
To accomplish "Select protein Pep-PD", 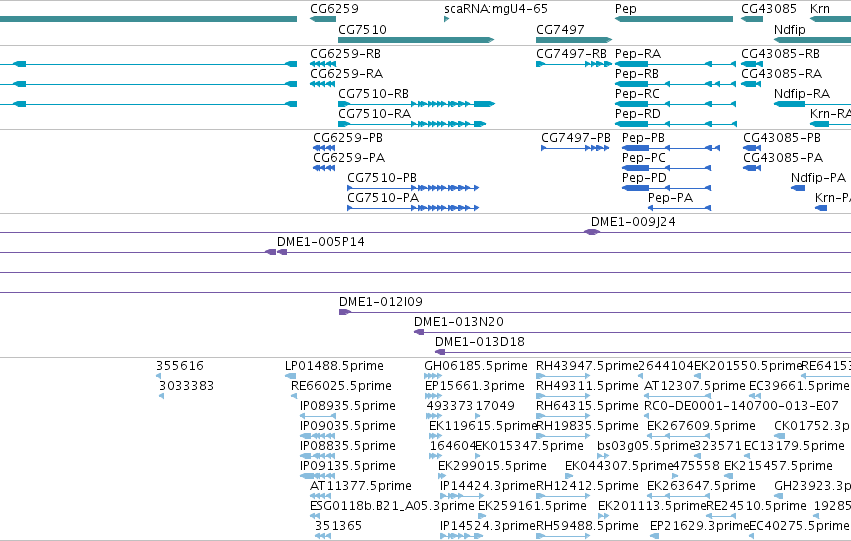I will 666,188.
